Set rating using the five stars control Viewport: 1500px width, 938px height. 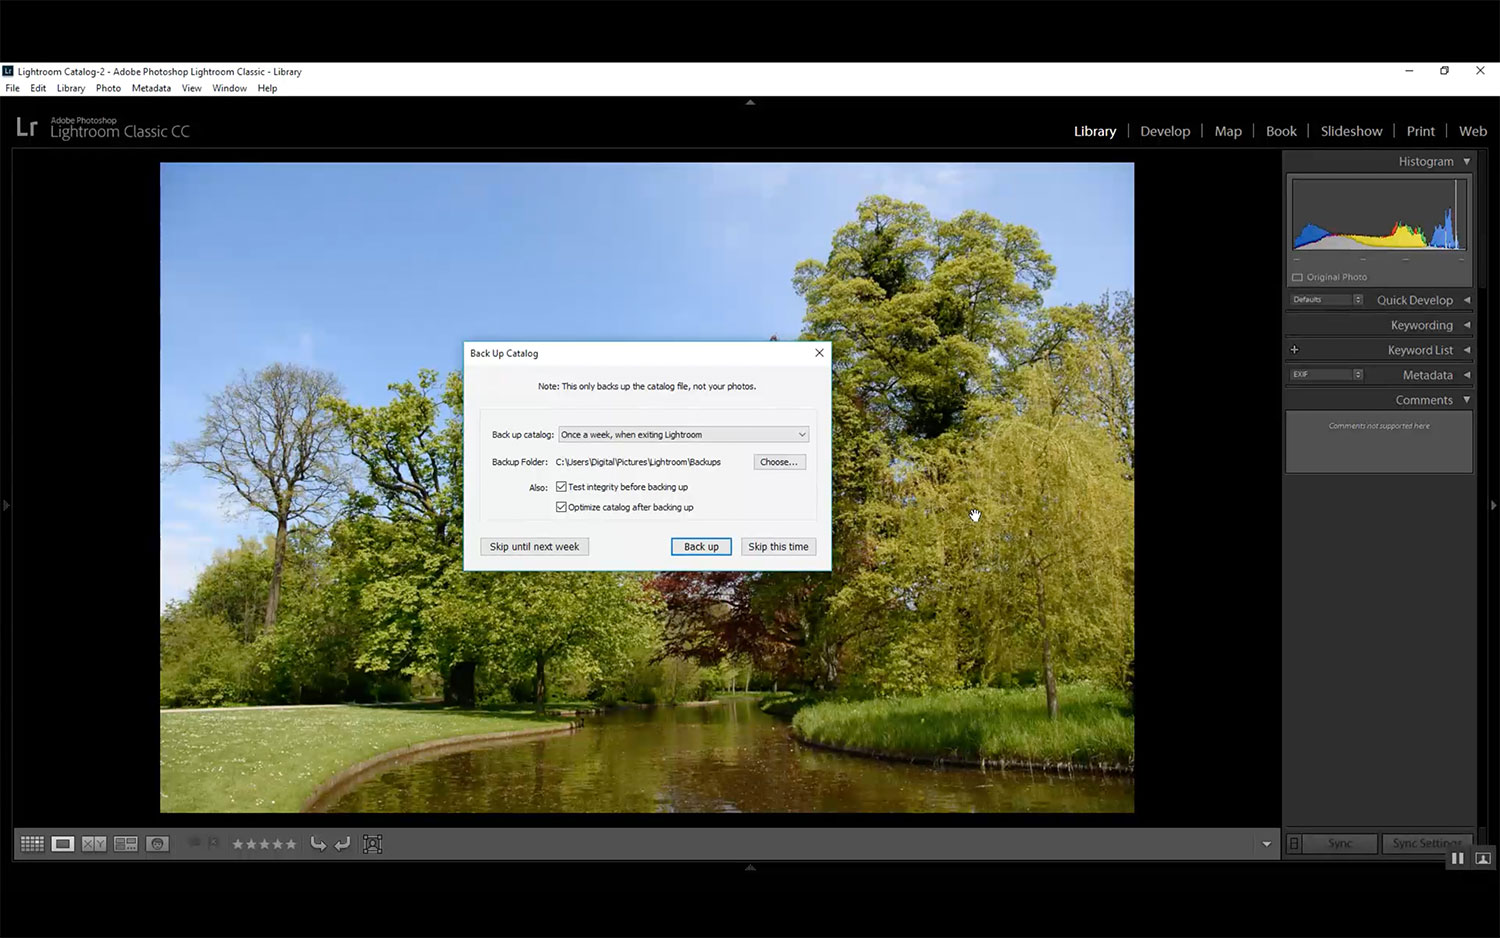click(x=264, y=844)
